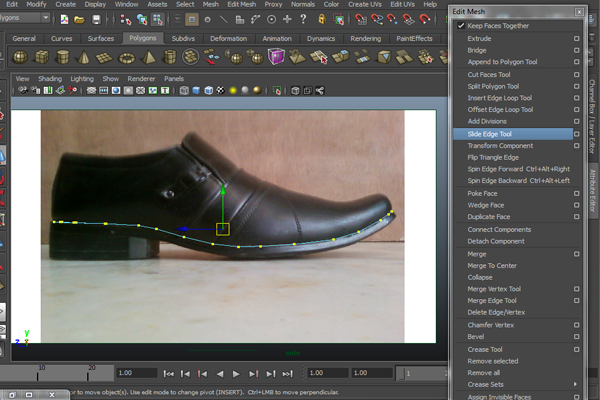Create a polygon pipe from the shelf
This screenshot has height=400, width=600.
tap(170, 57)
